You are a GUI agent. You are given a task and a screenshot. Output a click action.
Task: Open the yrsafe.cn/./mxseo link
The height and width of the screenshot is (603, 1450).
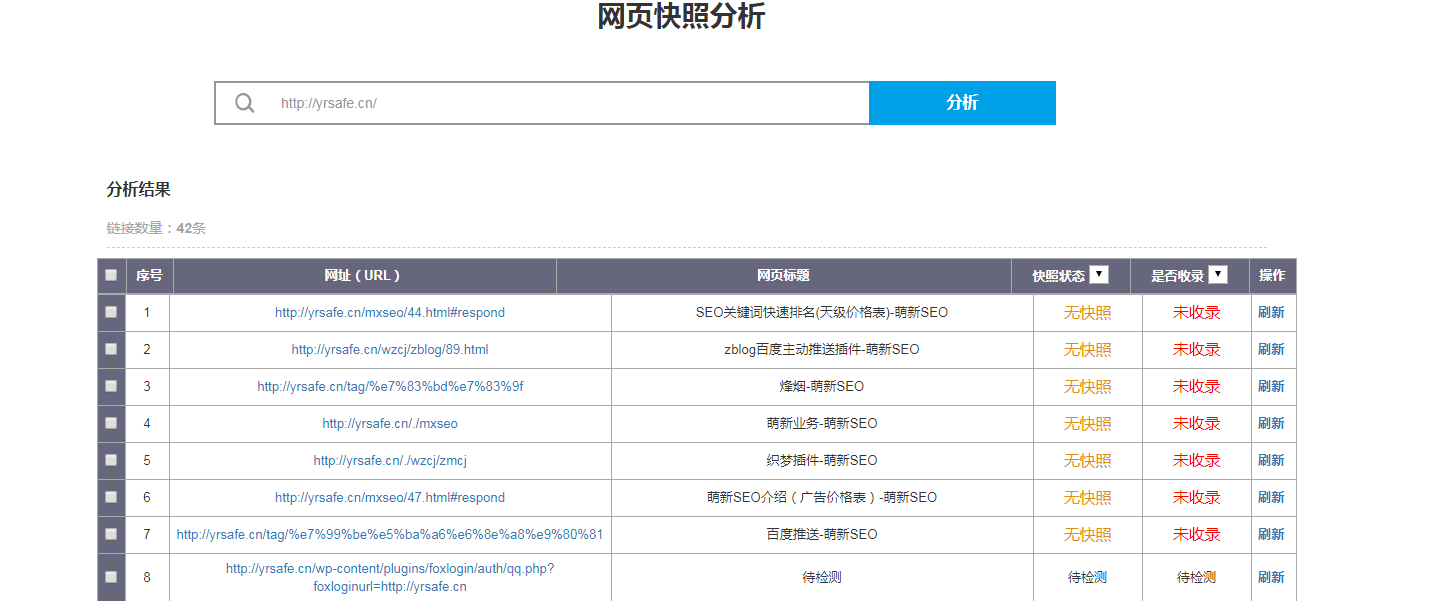pos(390,424)
